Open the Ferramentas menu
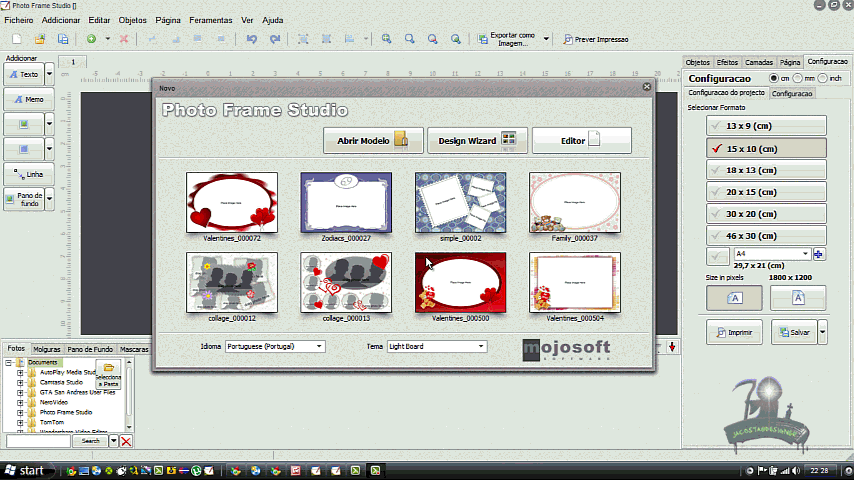The image size is (854, 480). click(x=210, y=20)
